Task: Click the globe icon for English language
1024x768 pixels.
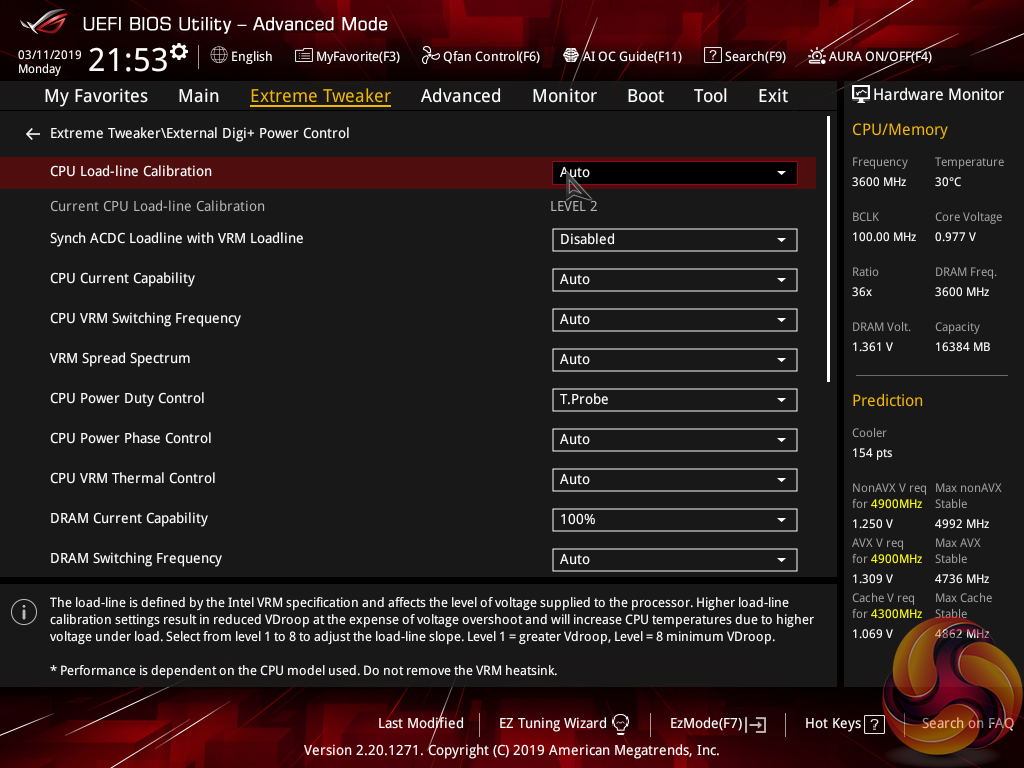Action: click(218, 56)
